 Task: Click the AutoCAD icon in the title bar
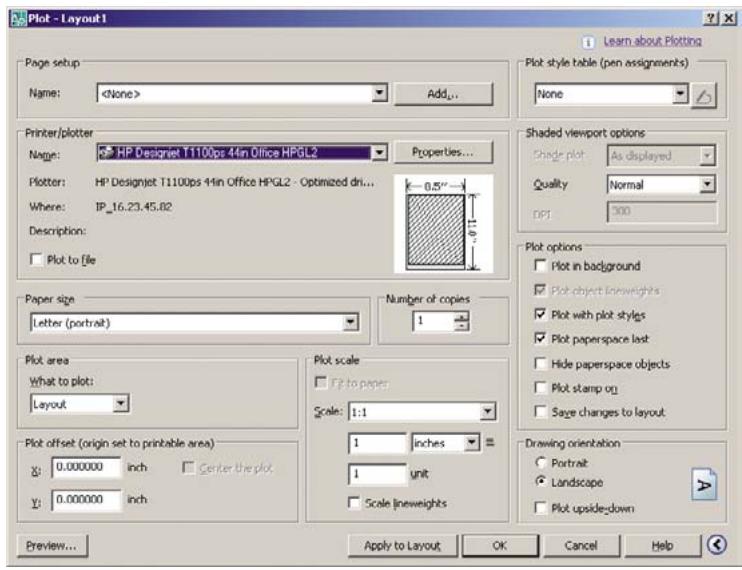pyautogui.click(x=18, y=19)
